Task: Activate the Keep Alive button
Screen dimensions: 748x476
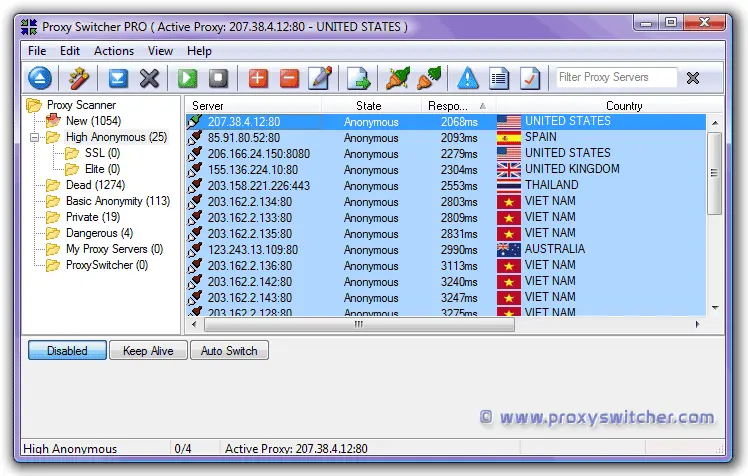Action: pyautogui.click(x=148, y=351)
